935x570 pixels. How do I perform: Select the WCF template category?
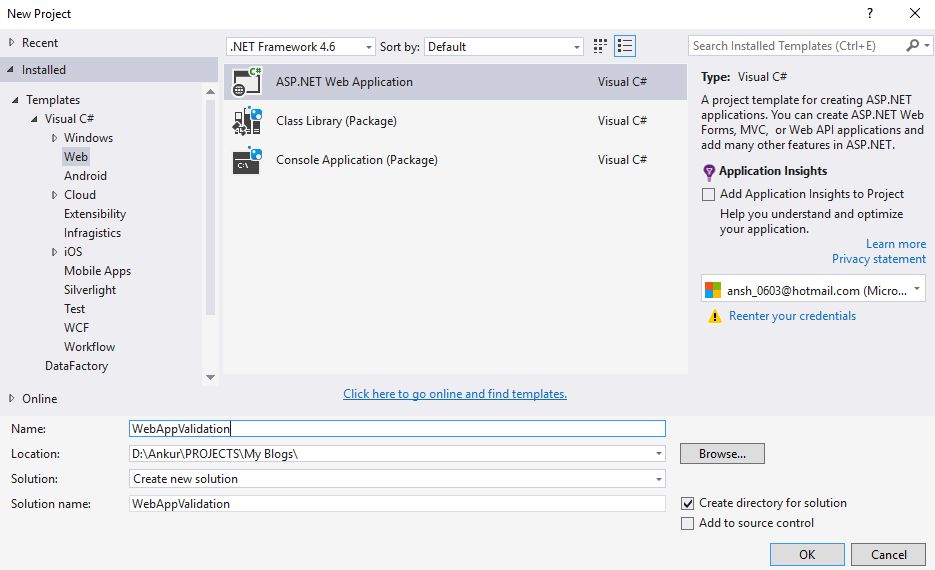[x=76, y=328]
